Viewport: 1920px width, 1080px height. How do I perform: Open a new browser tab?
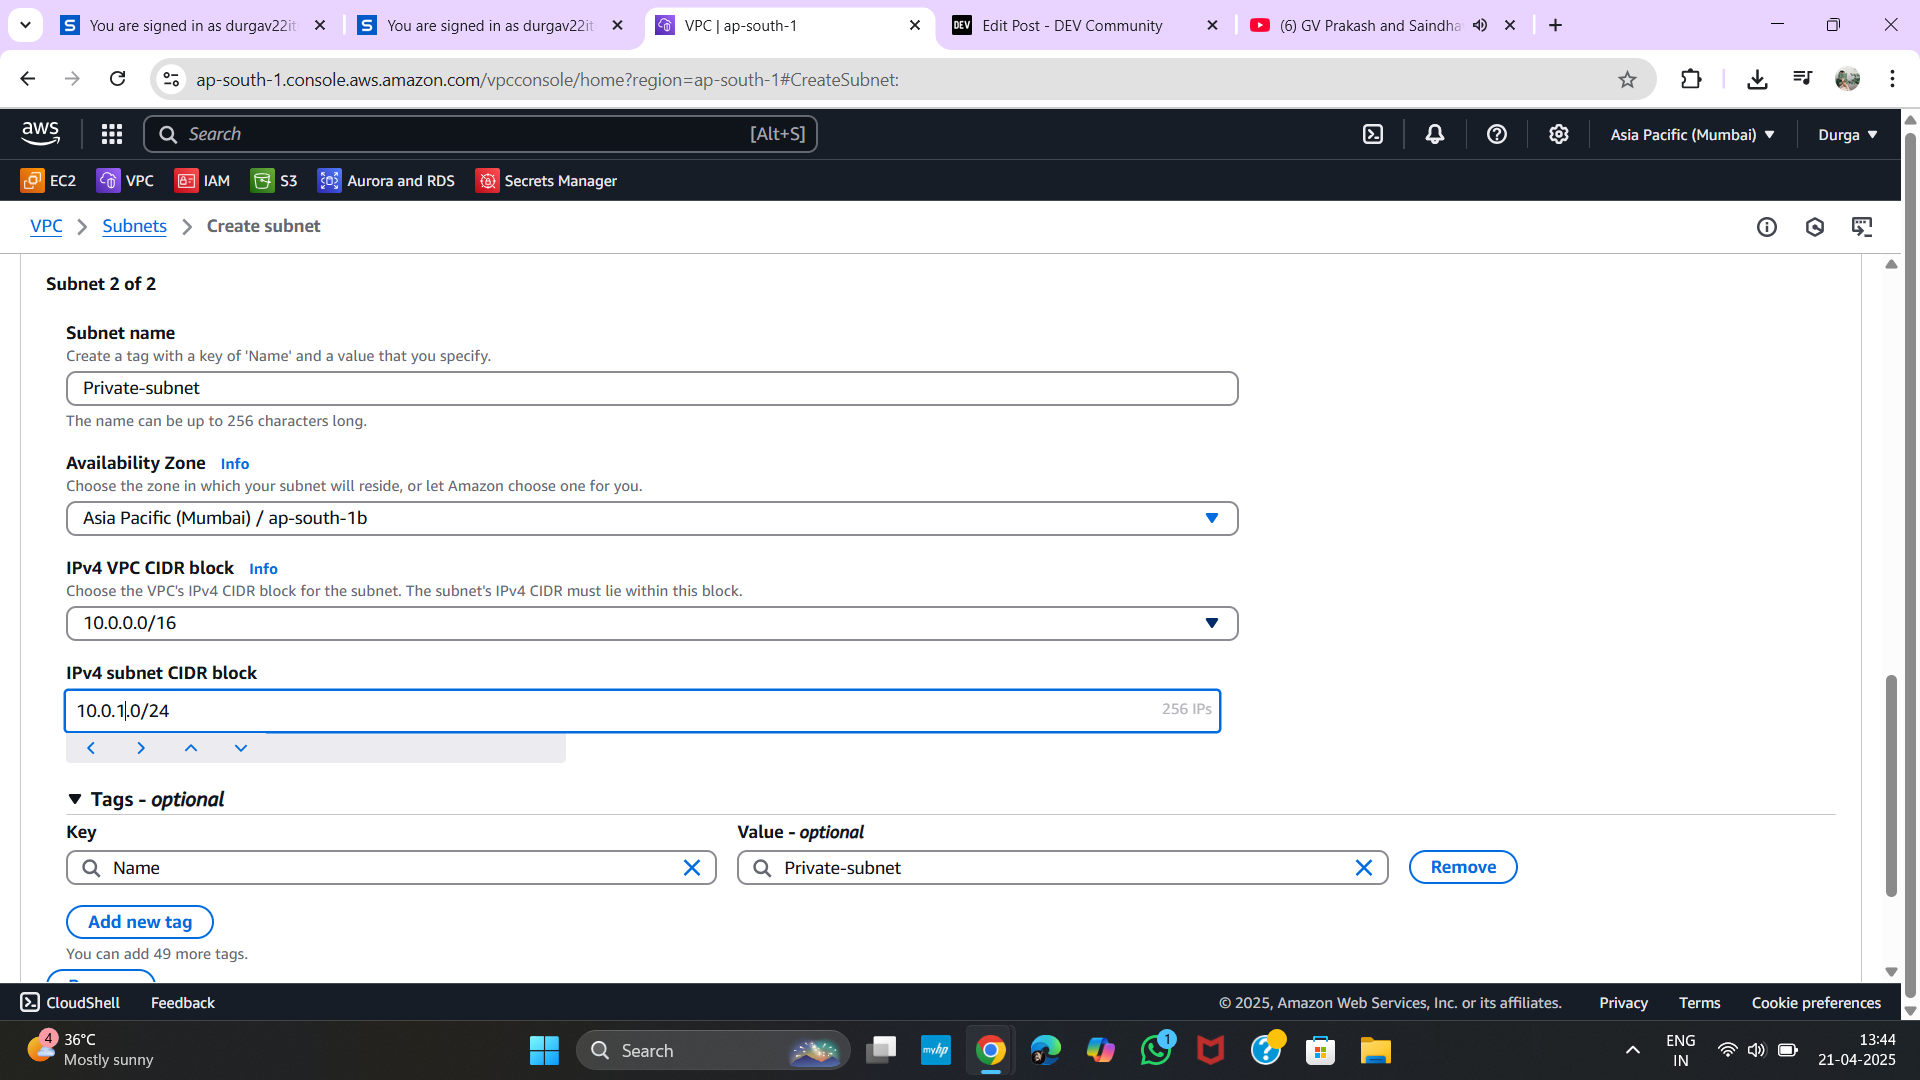1555,26
